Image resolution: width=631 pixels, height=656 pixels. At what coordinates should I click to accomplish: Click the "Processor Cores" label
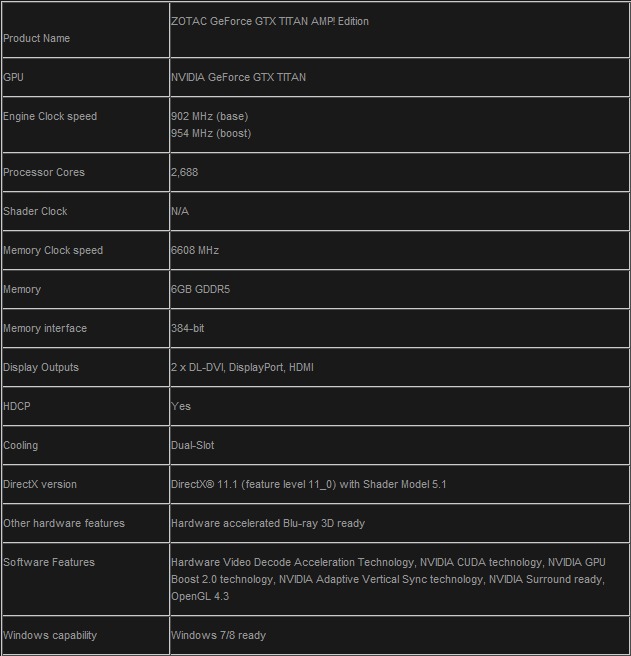coord(44,172)
